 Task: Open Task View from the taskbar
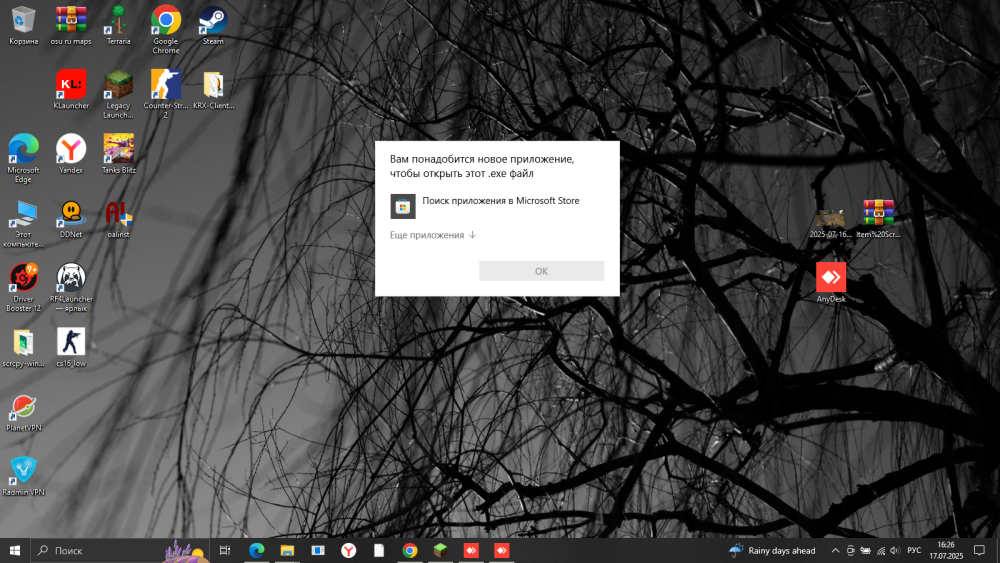[x=224, y=550]
